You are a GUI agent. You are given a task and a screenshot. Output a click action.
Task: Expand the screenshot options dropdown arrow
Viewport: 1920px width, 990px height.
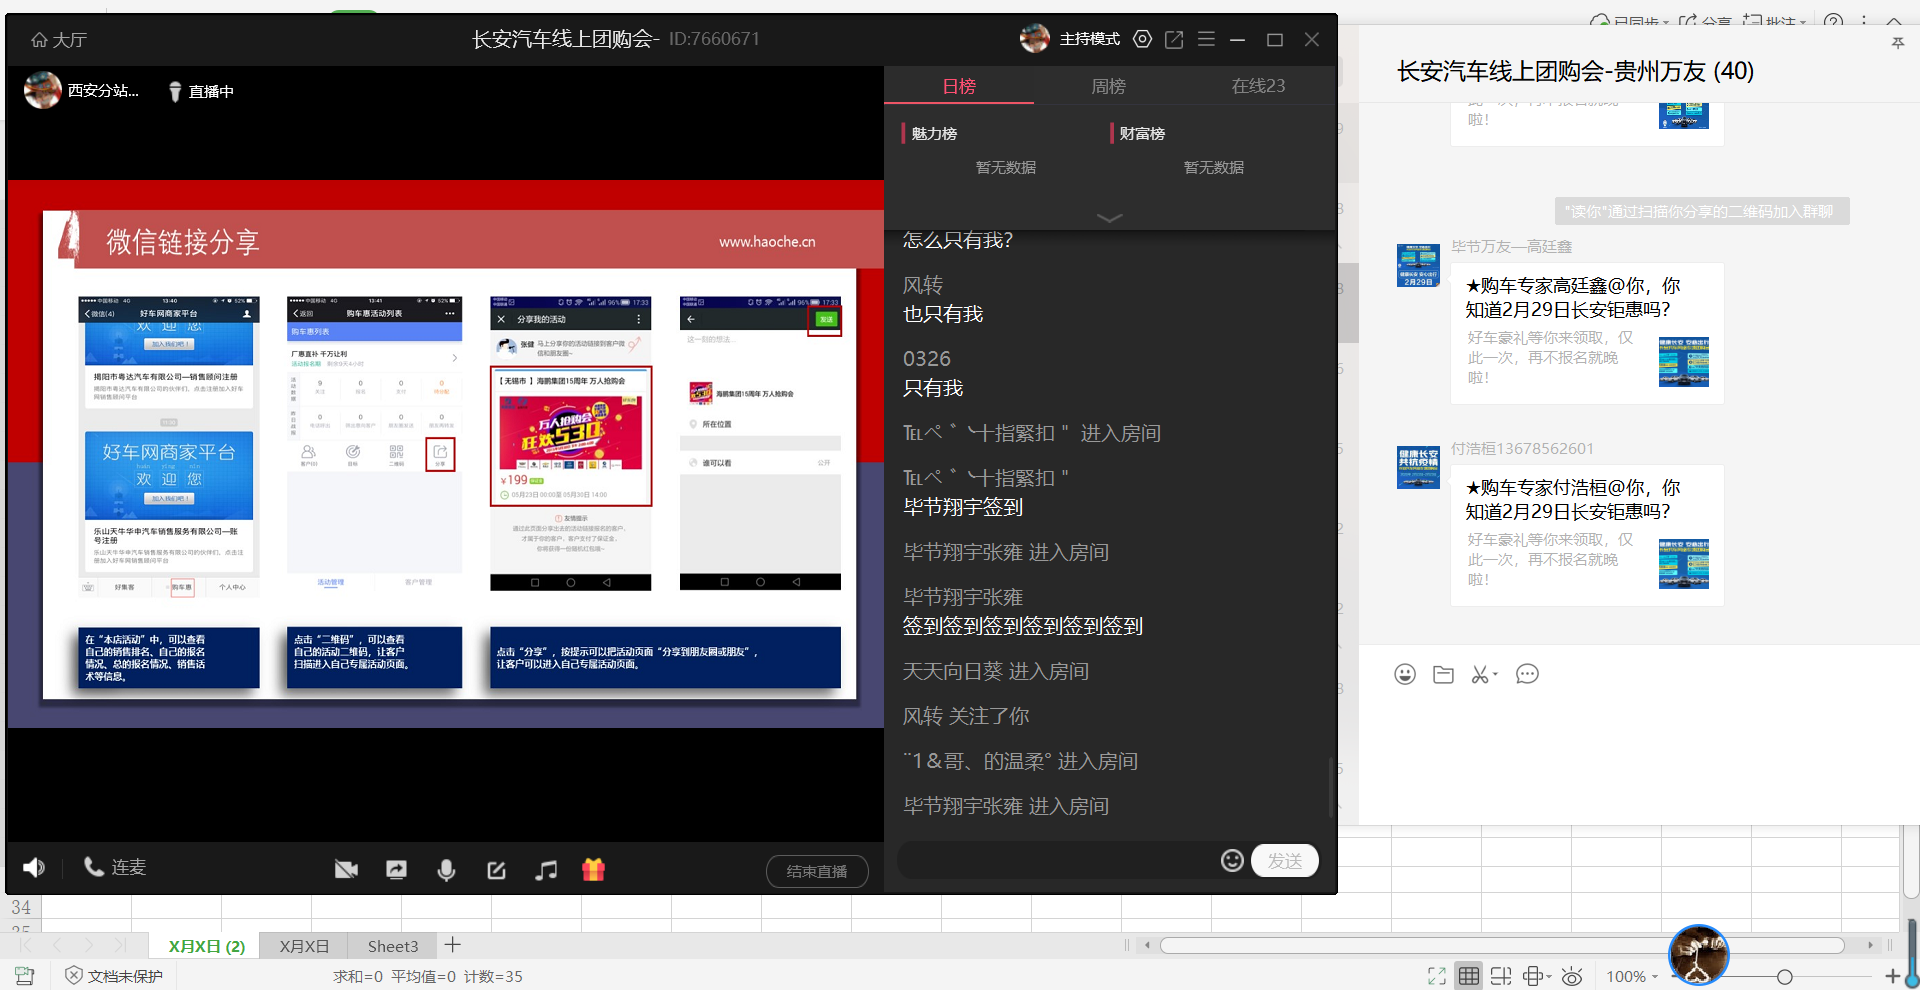(1495, 675)
